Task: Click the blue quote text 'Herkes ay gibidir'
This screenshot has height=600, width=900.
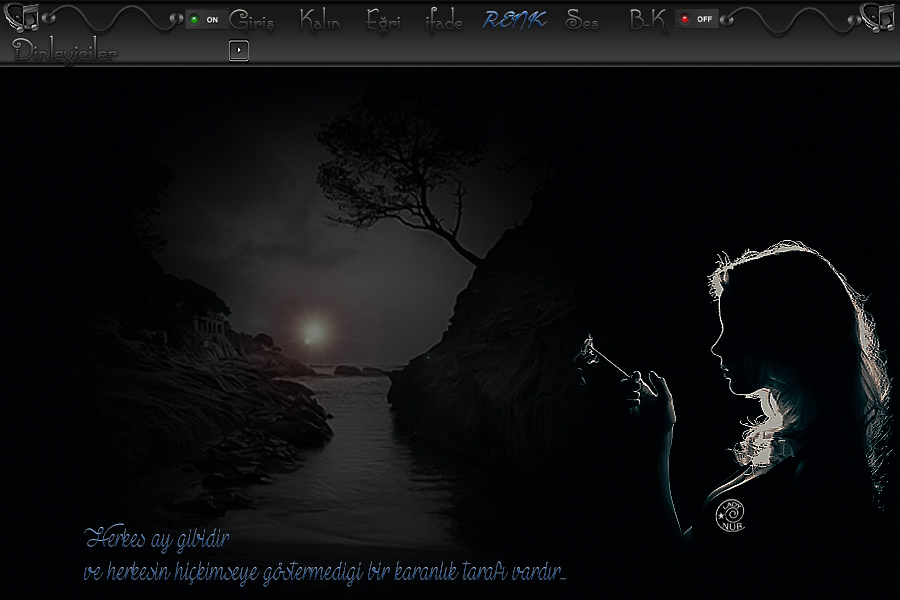Action: [x=158, y=540]
